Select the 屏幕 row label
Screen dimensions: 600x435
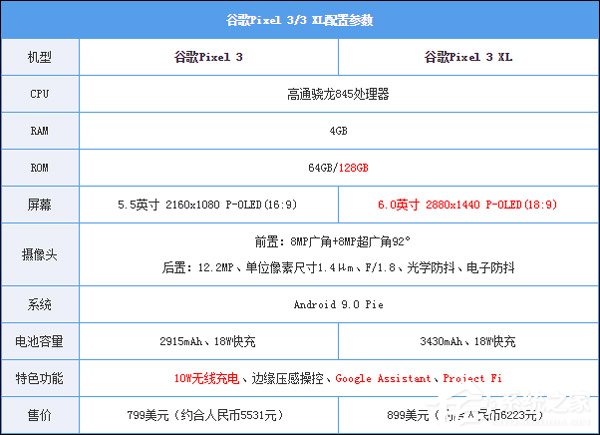tap(40, 203)
